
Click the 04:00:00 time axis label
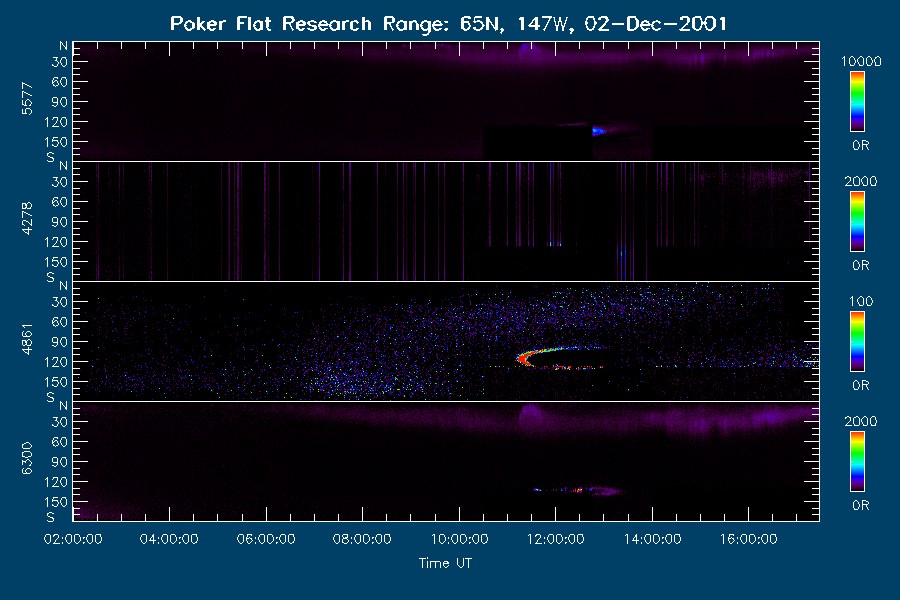(169, 539)
